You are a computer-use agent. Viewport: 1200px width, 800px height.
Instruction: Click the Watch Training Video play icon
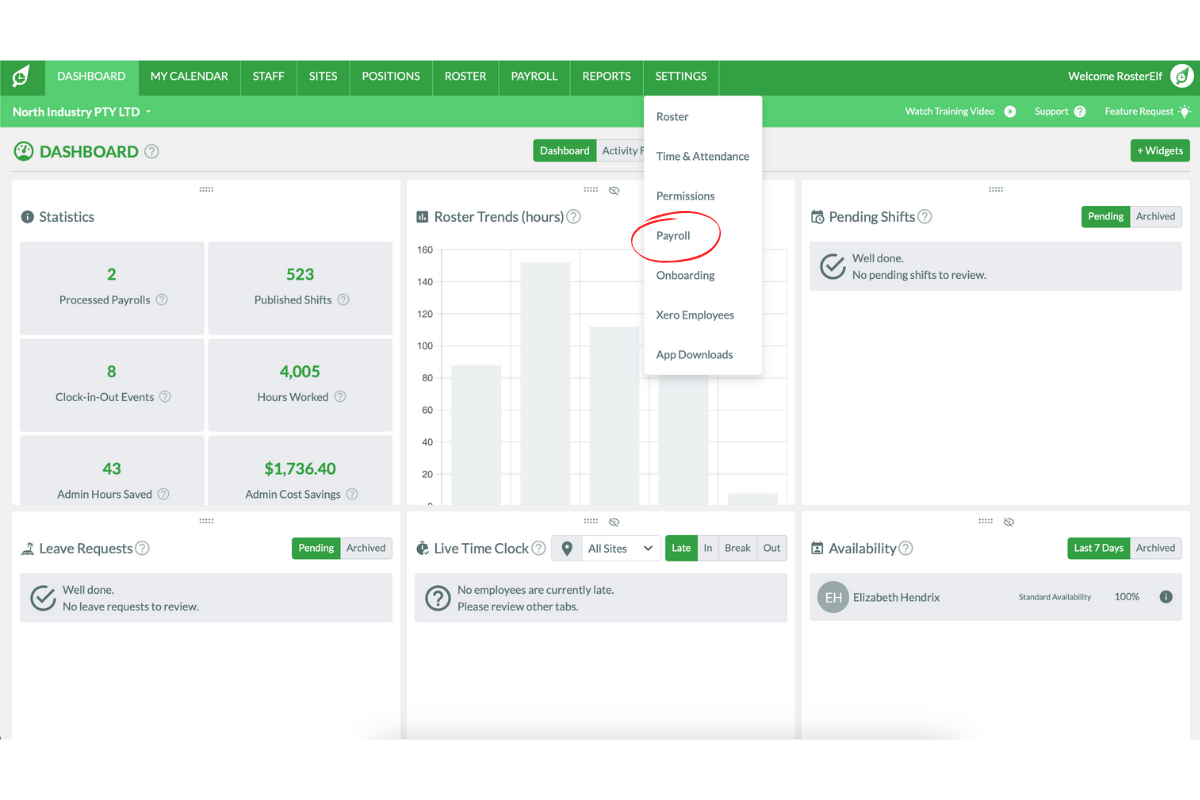pyautogui.click(x=1010, y=112)
